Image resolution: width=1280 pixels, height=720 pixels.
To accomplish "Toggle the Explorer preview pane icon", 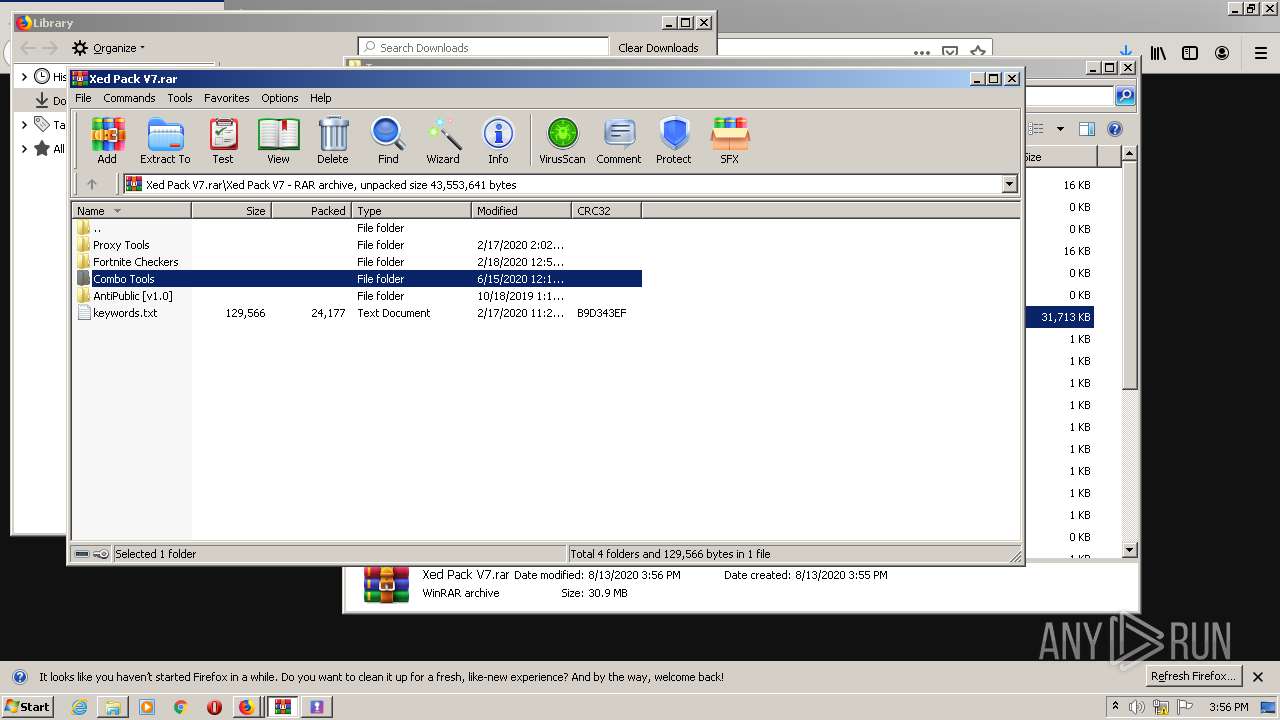I will (1087, 129).
